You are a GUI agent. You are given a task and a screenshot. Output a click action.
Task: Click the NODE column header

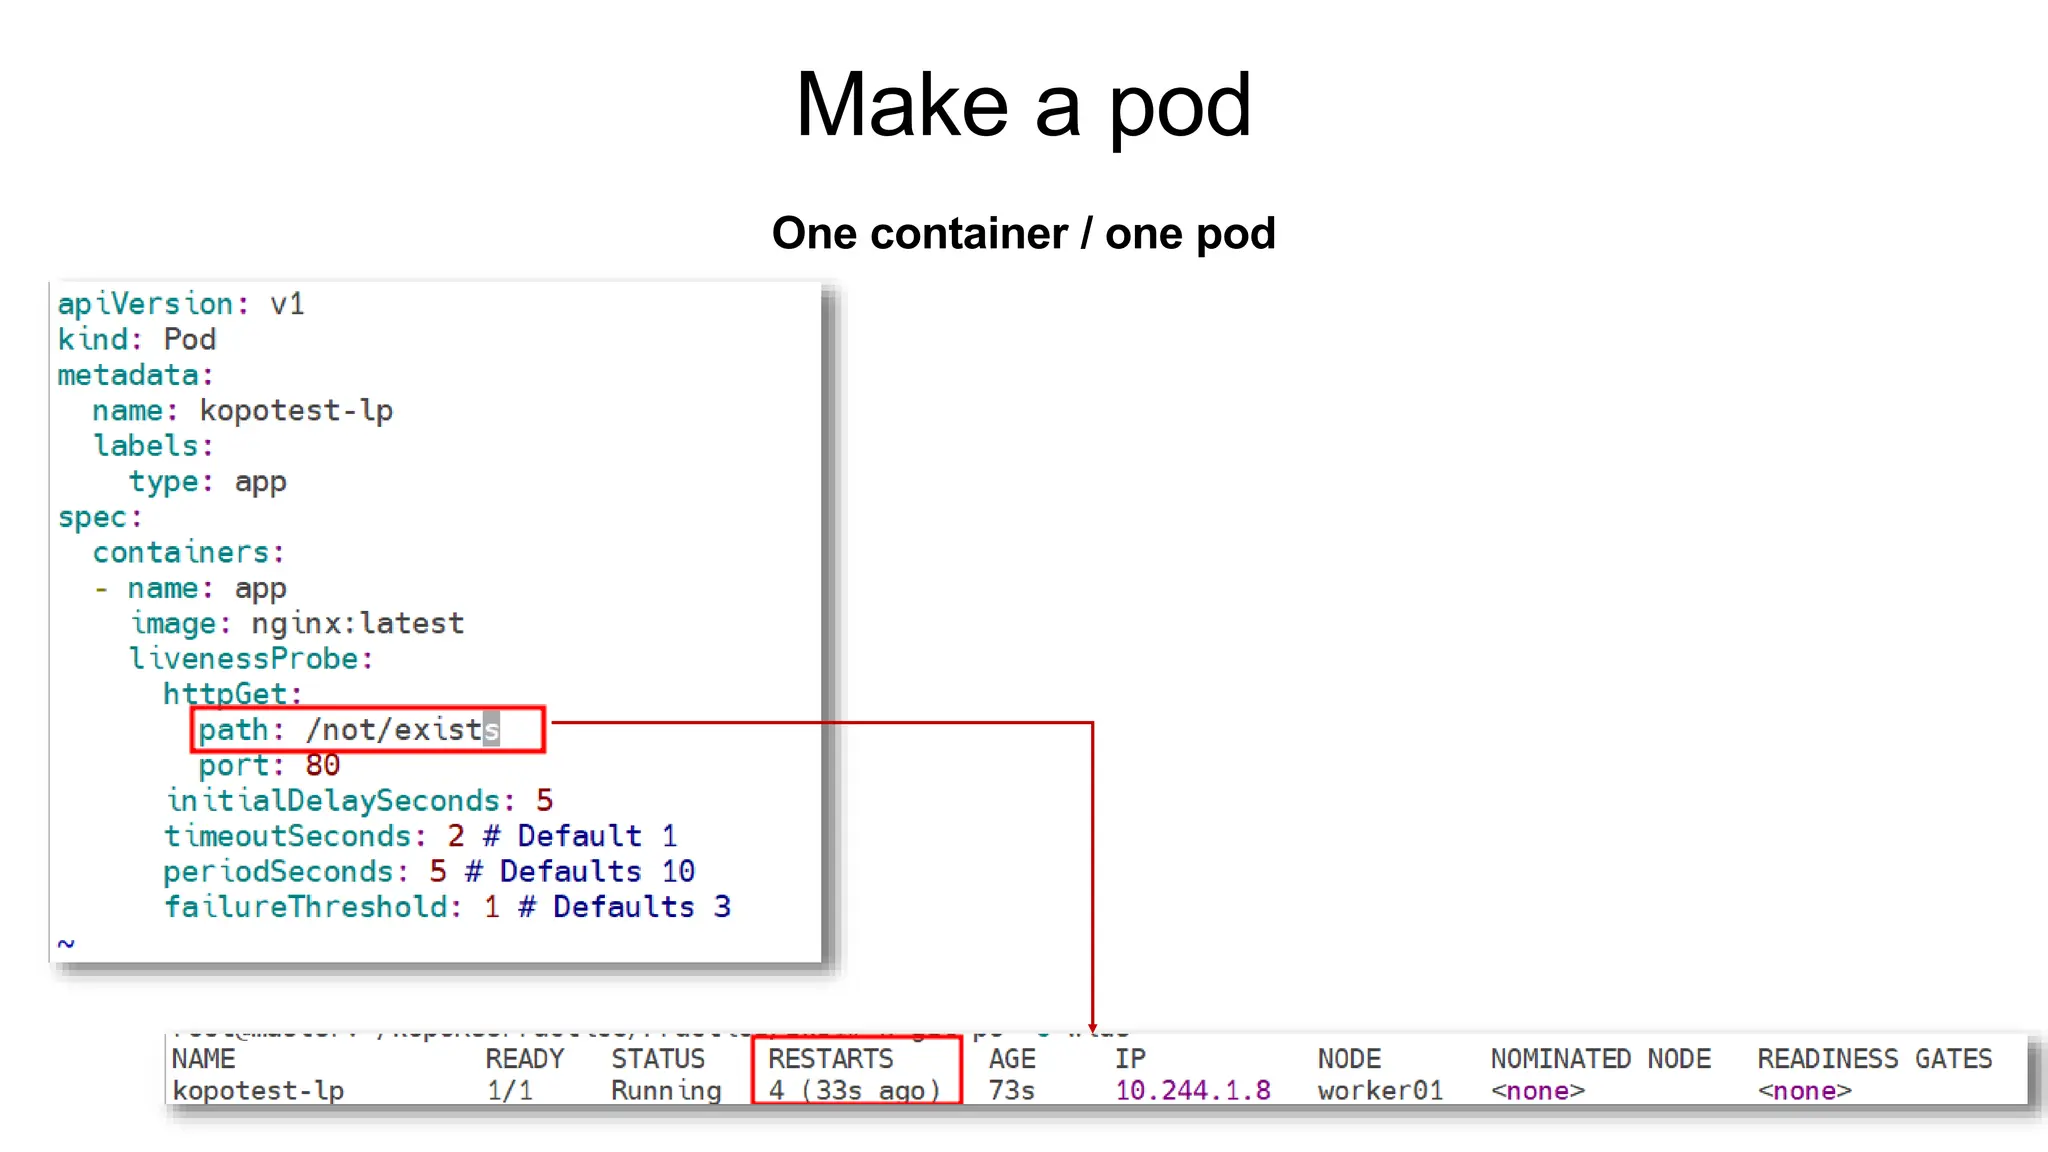tap(1349, 1059)
